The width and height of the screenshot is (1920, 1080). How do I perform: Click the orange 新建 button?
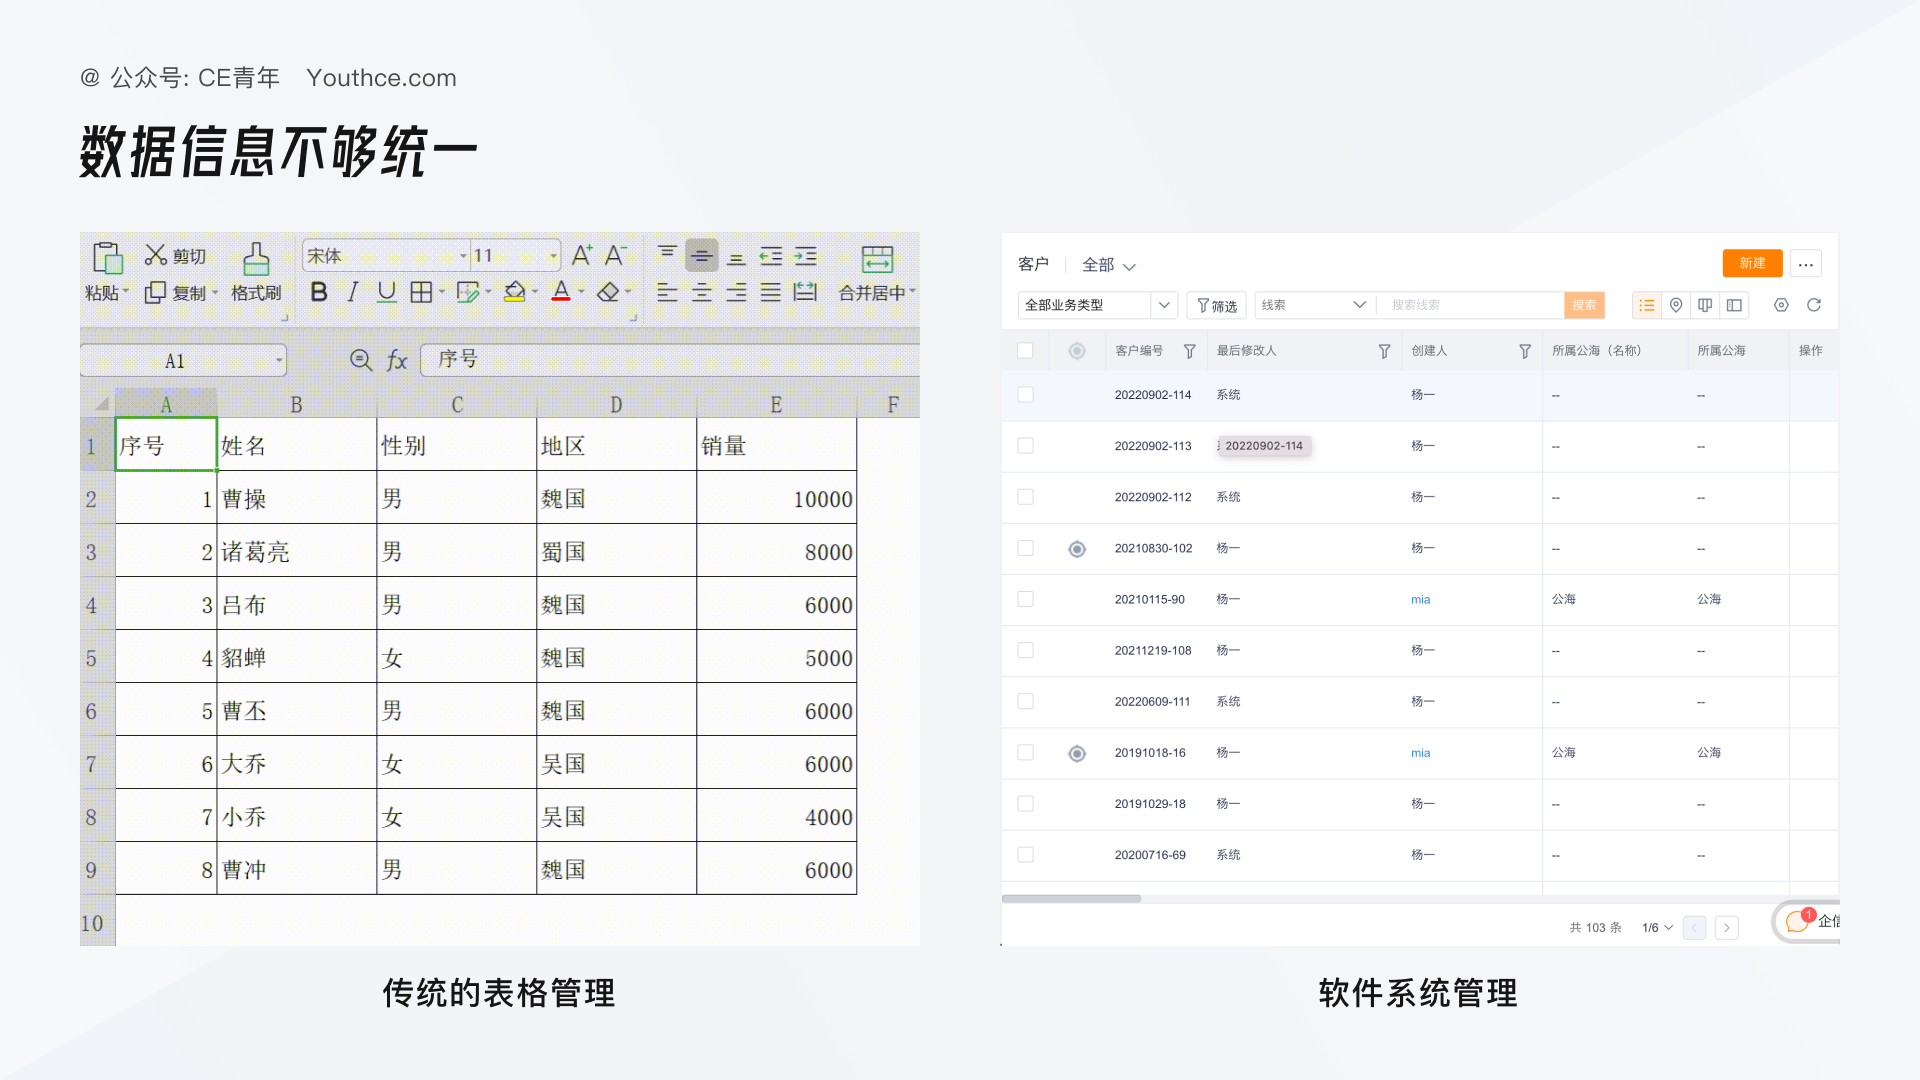click(x=1752, y=263)
